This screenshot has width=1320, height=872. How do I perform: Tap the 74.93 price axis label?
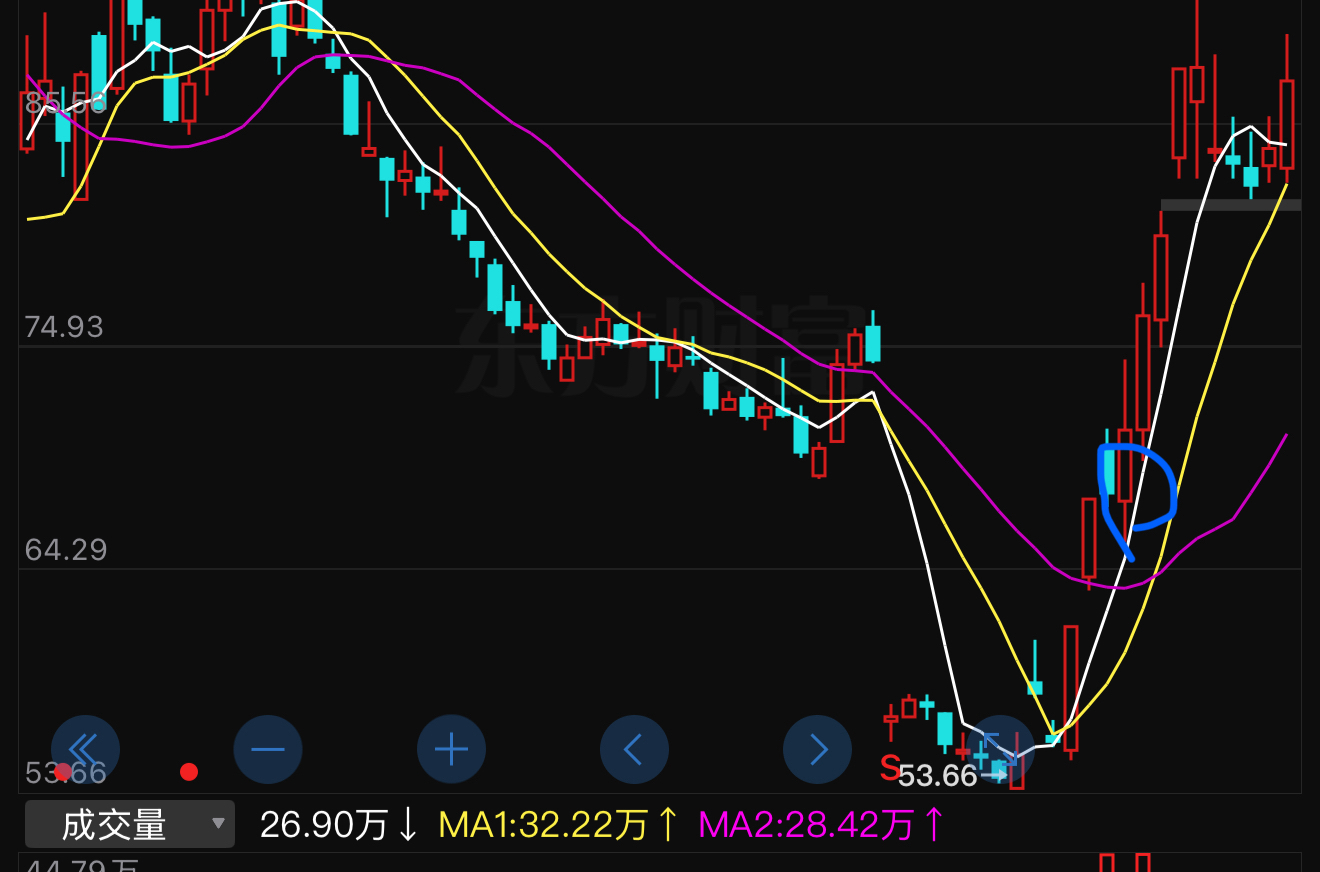[x=64, y=327]
